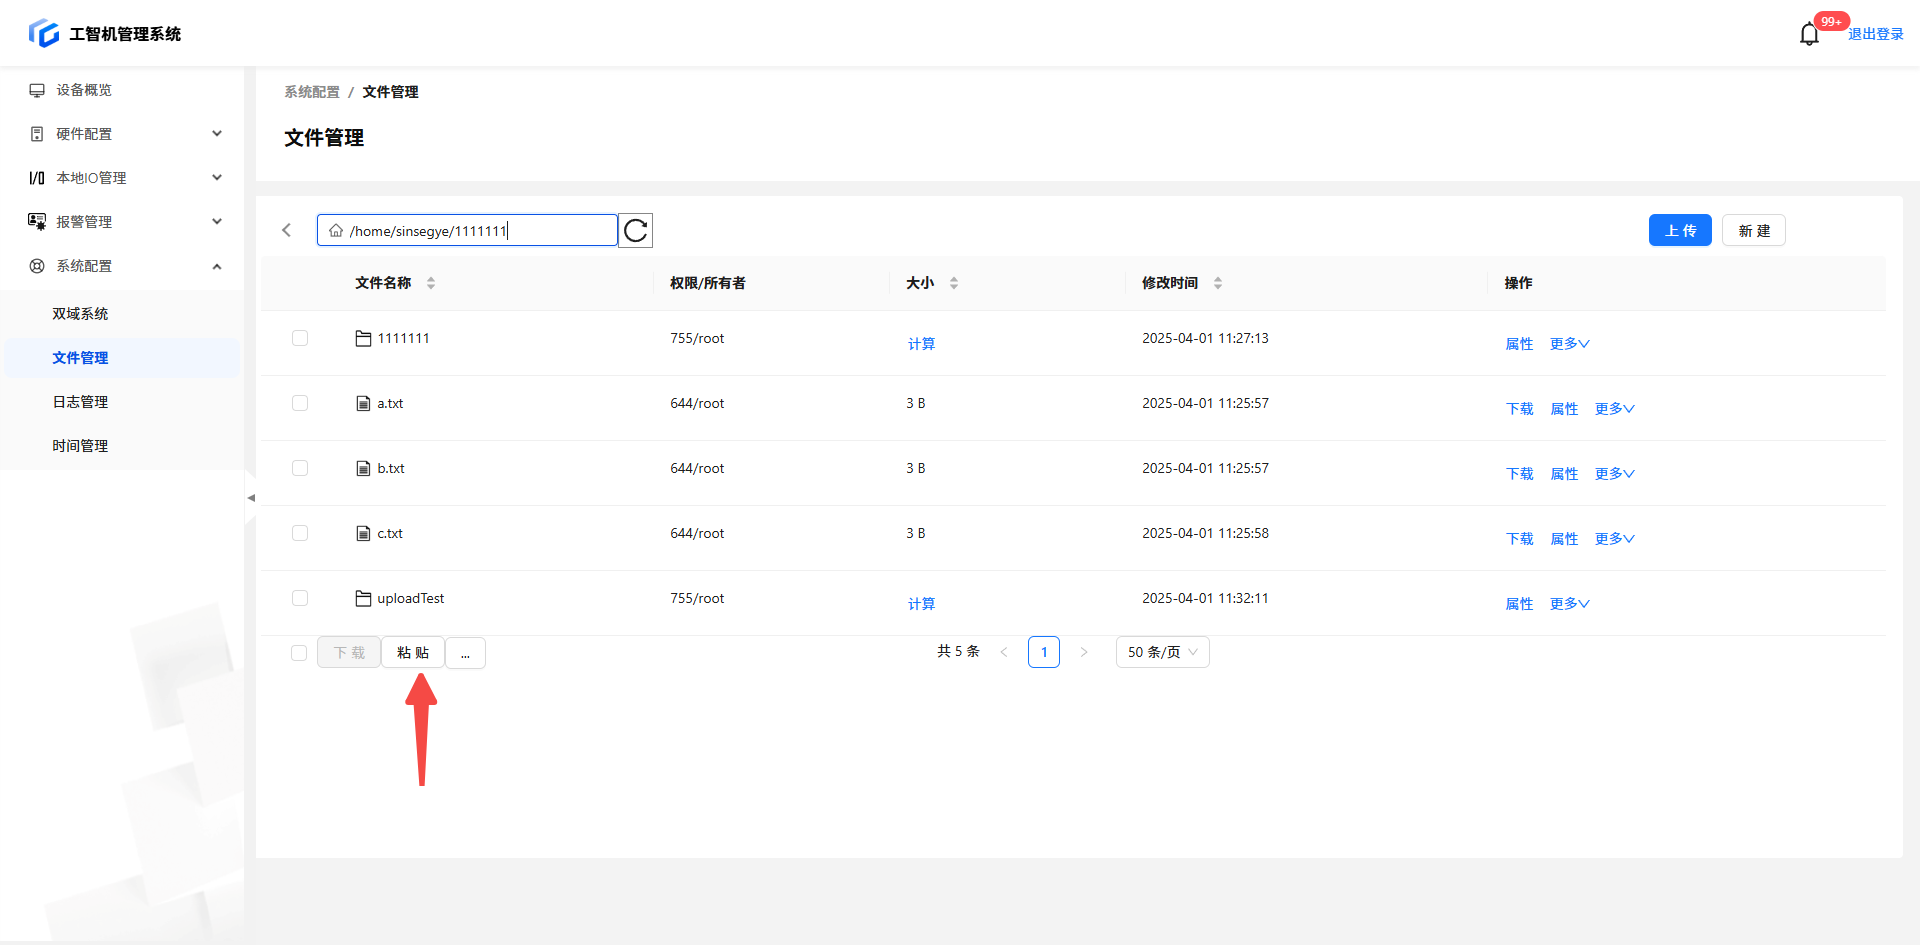Open the uploadTest folder

click(x=410, y=599)
